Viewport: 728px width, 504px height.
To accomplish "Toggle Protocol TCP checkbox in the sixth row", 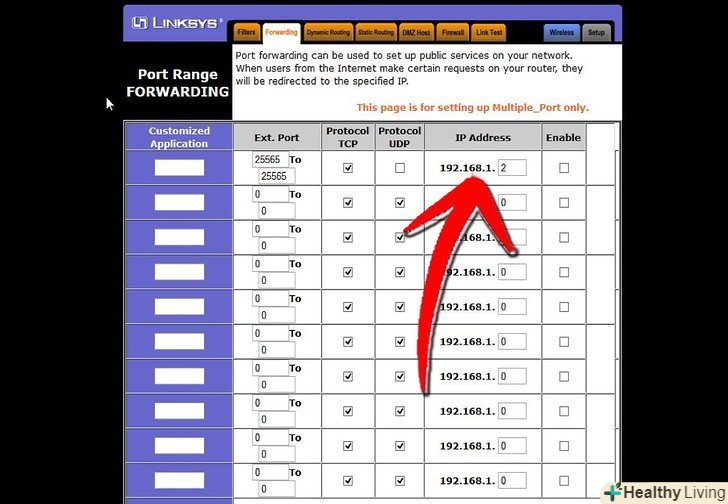I will [x=348, y=342].
